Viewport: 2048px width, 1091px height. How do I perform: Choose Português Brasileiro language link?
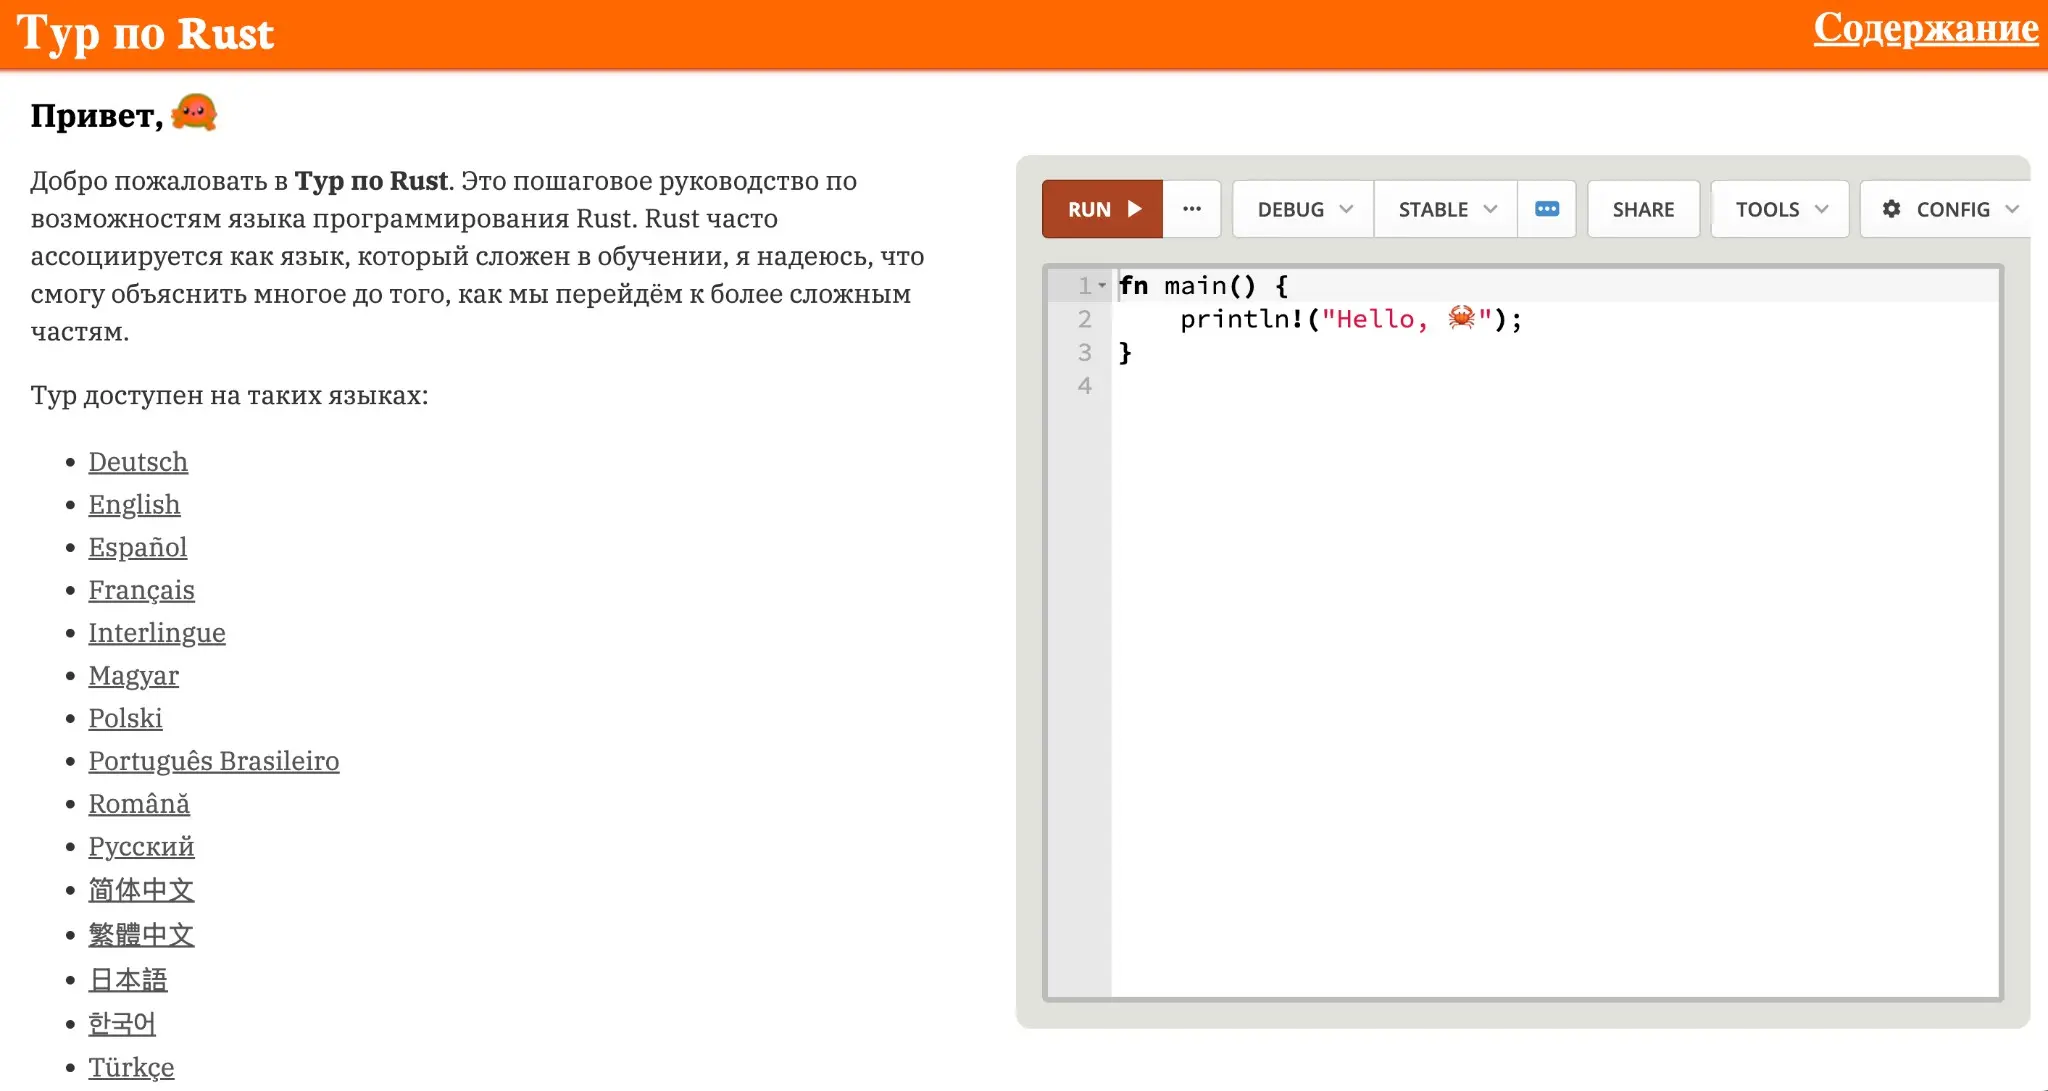coord(214,762)
